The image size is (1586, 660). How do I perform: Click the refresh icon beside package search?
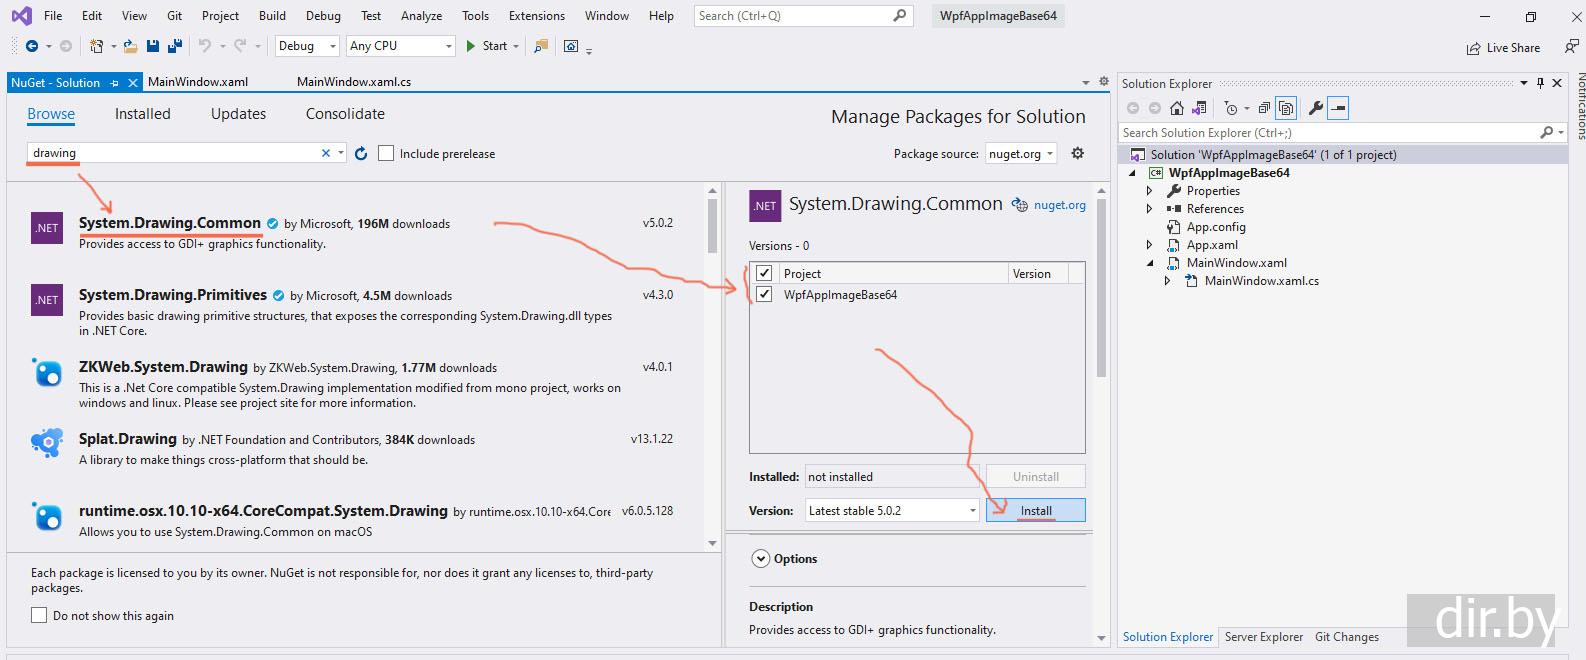[x=361, y=153]
